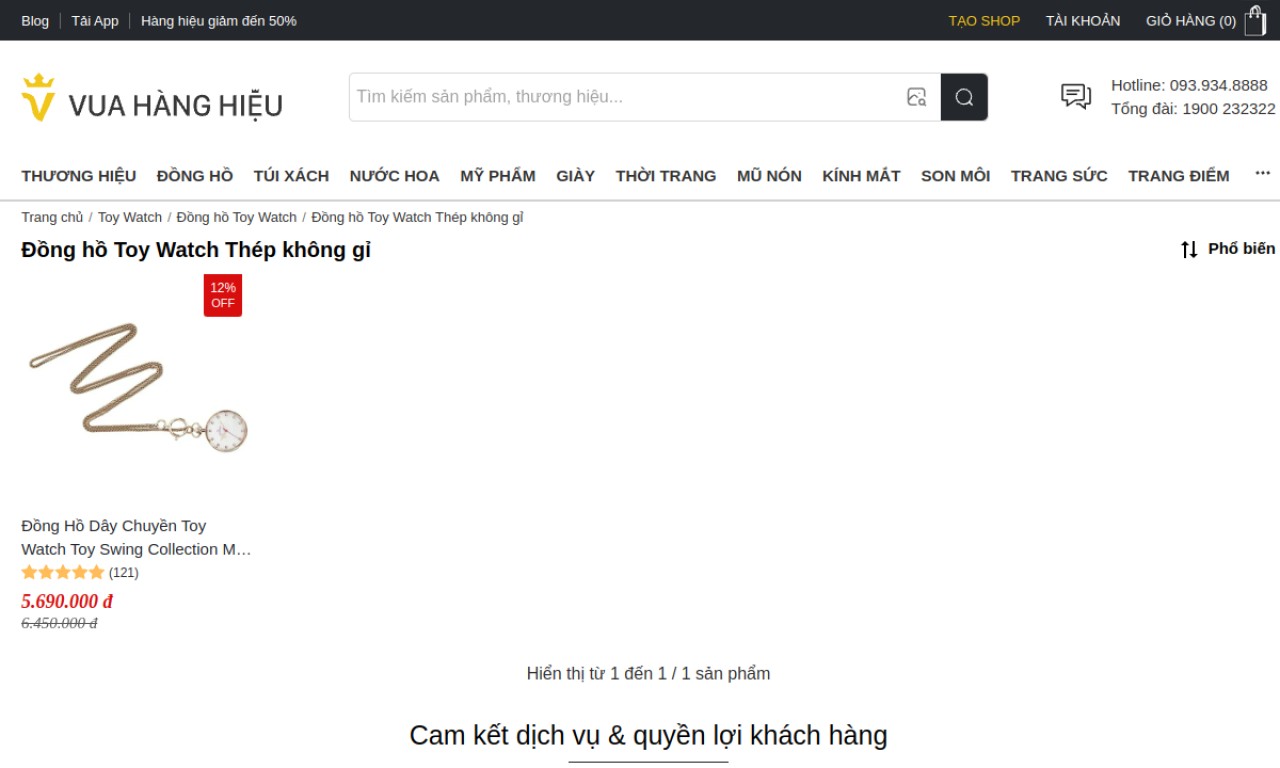Viewport: 1280px width, 768px height.
Task: Open SON MÔI category menu
Action: [955, 176]
